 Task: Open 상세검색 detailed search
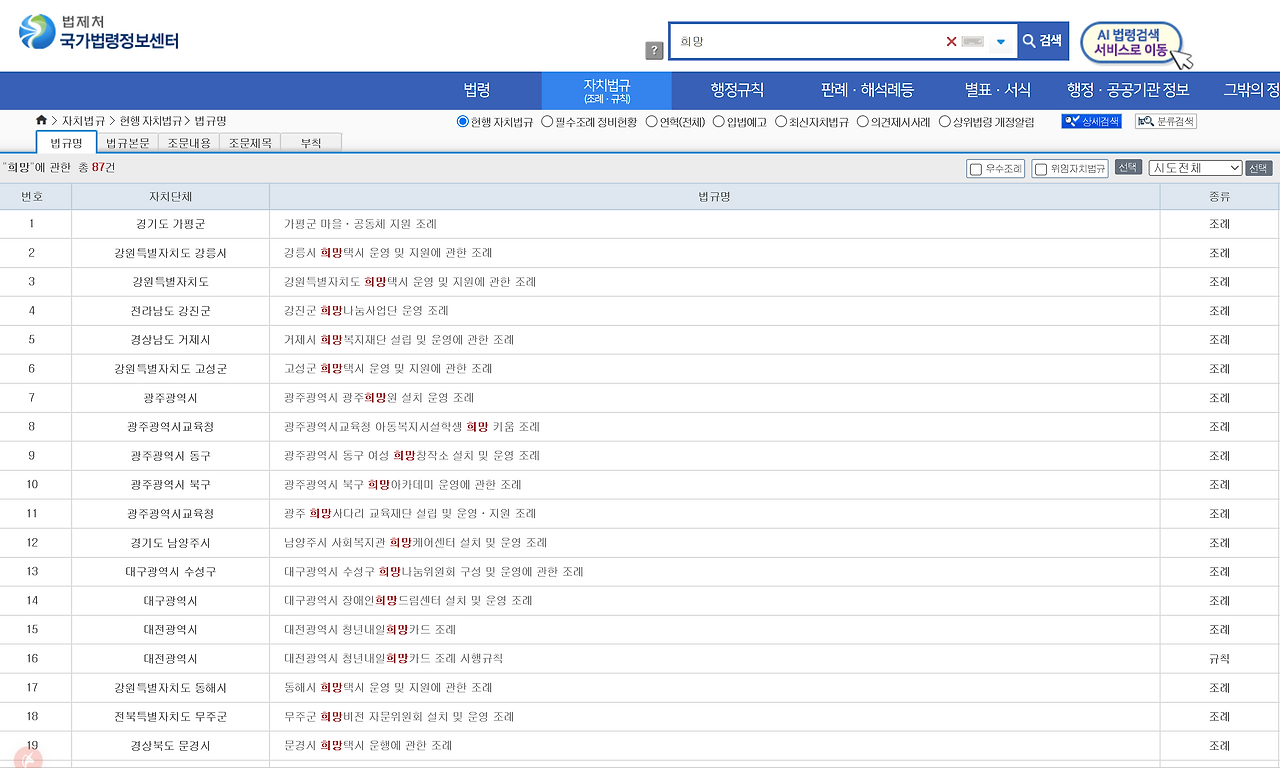pyautogui.click(x=1095, y=121)
